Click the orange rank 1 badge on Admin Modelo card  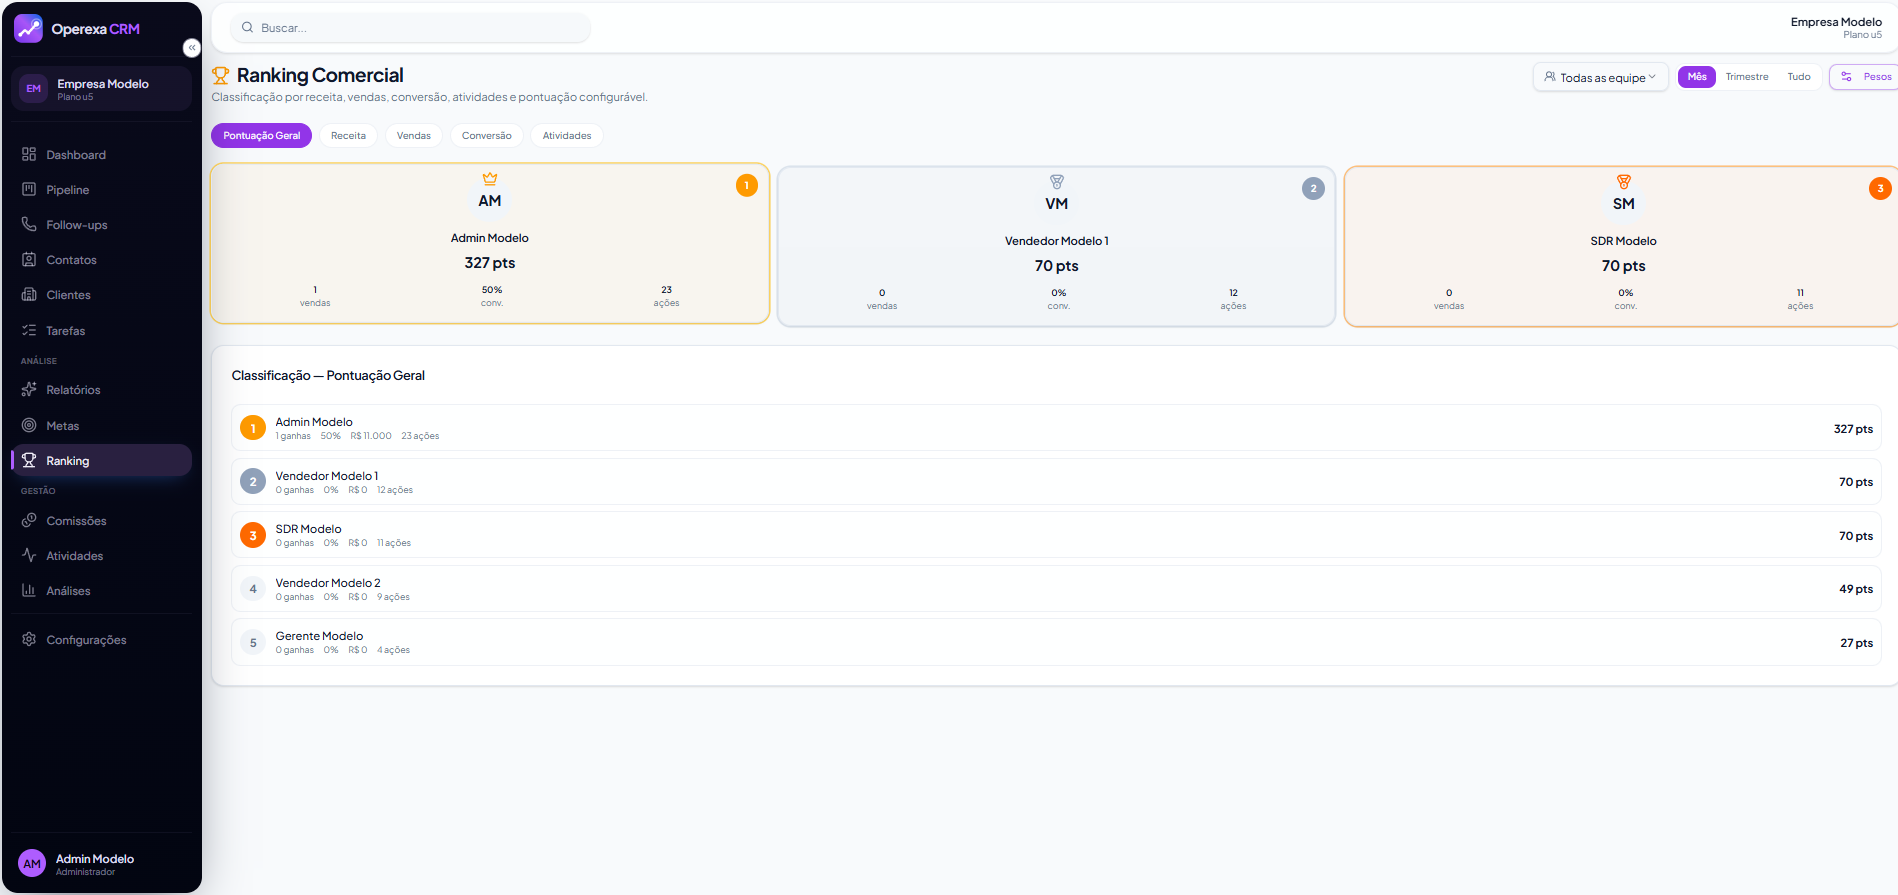[x=746, y=185]
